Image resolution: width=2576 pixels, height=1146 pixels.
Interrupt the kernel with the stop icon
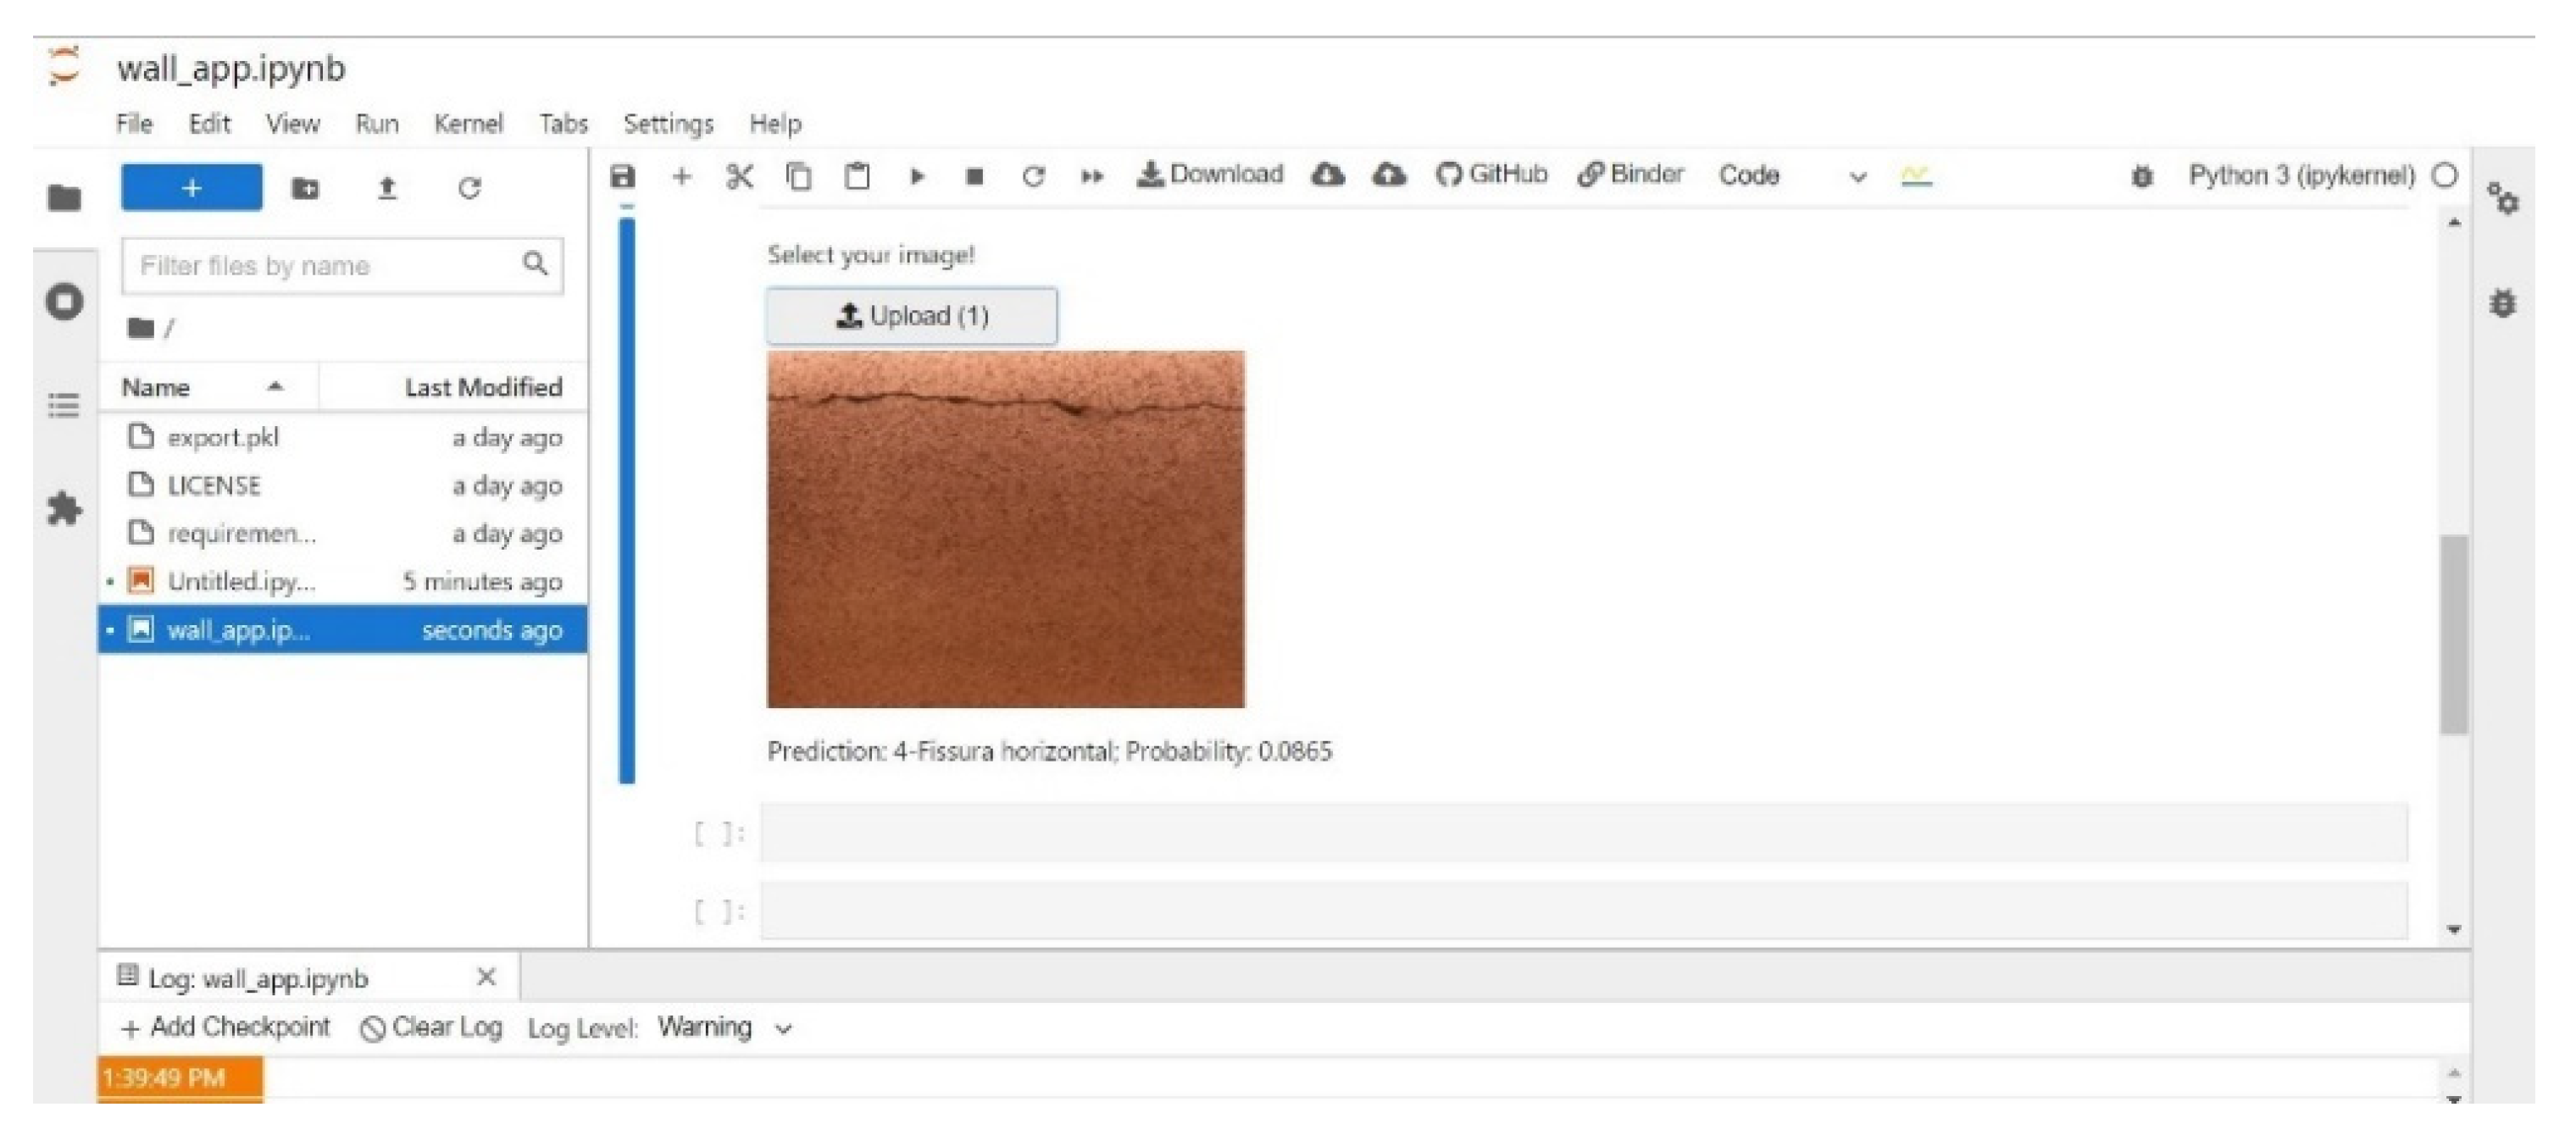(974, 177)
